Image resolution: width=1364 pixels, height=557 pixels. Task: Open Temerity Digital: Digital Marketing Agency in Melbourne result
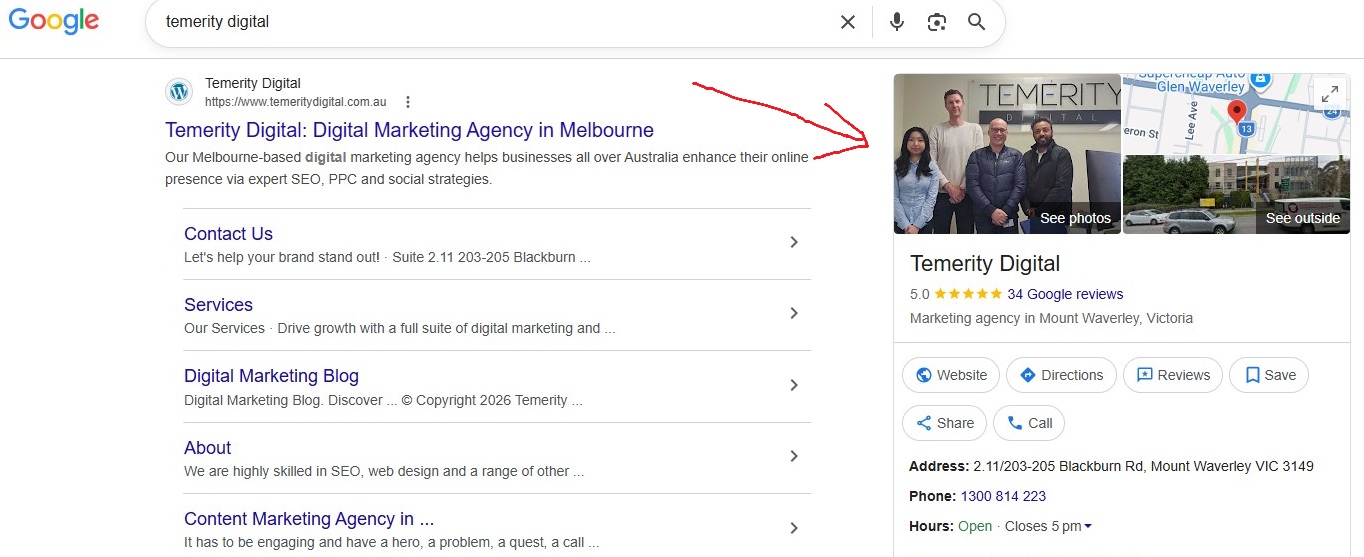pyautogui.click(x=409, y=130)
